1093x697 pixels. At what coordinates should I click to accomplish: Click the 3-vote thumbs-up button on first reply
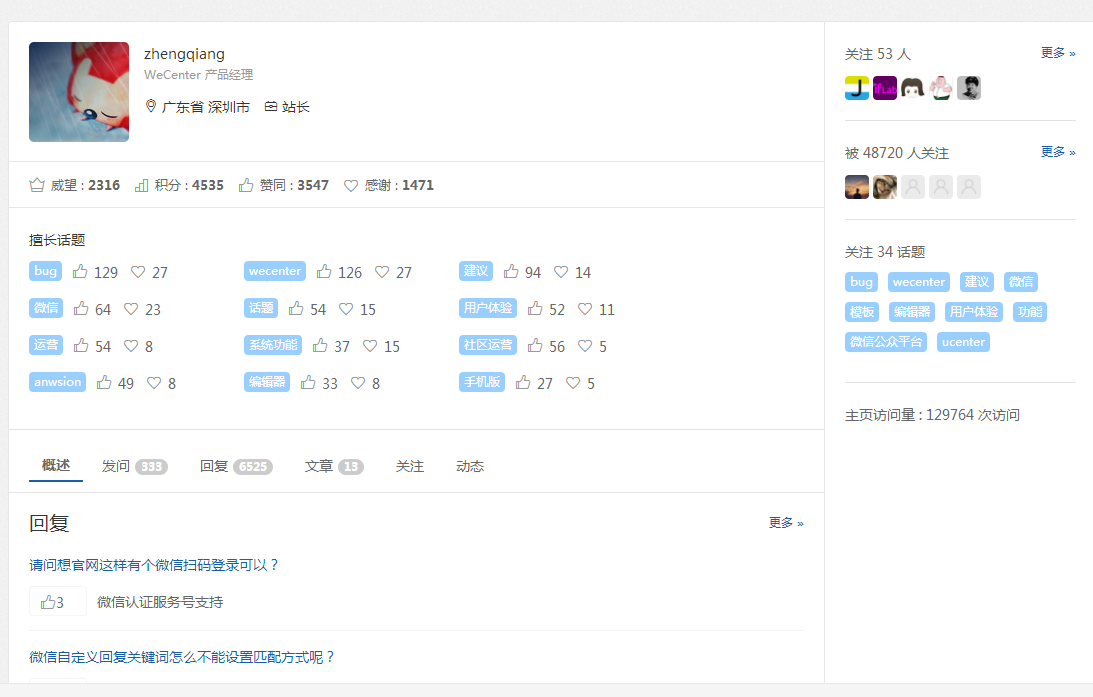pos(54,602)
